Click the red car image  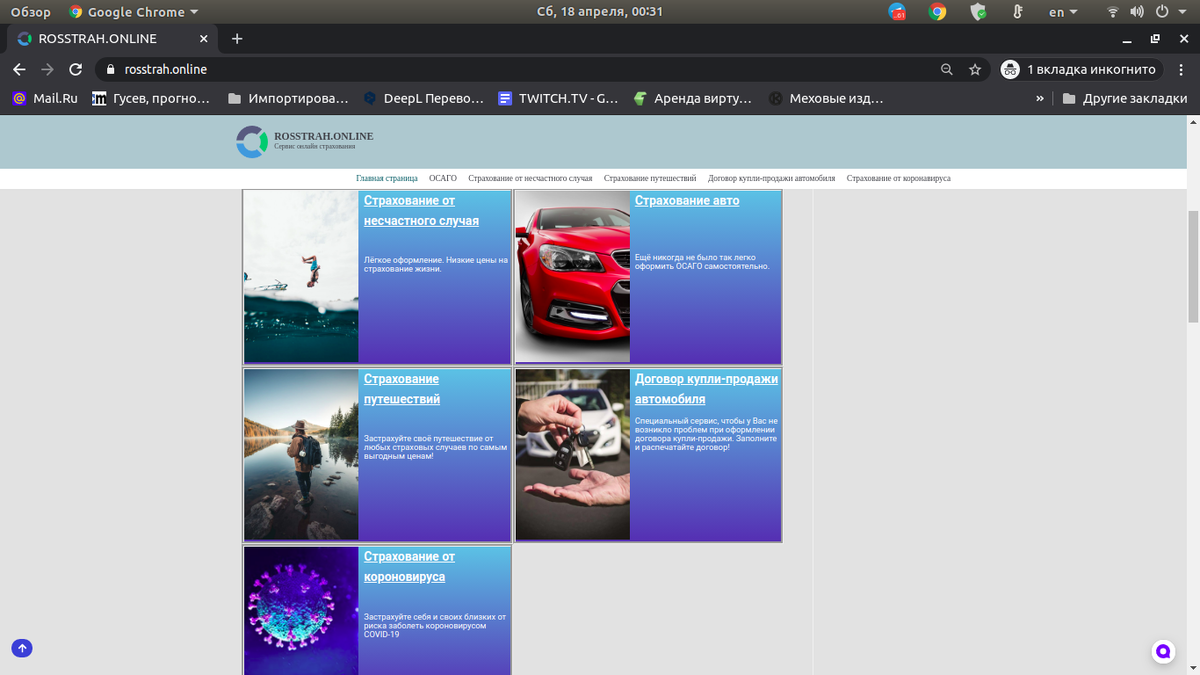(573, 277)
